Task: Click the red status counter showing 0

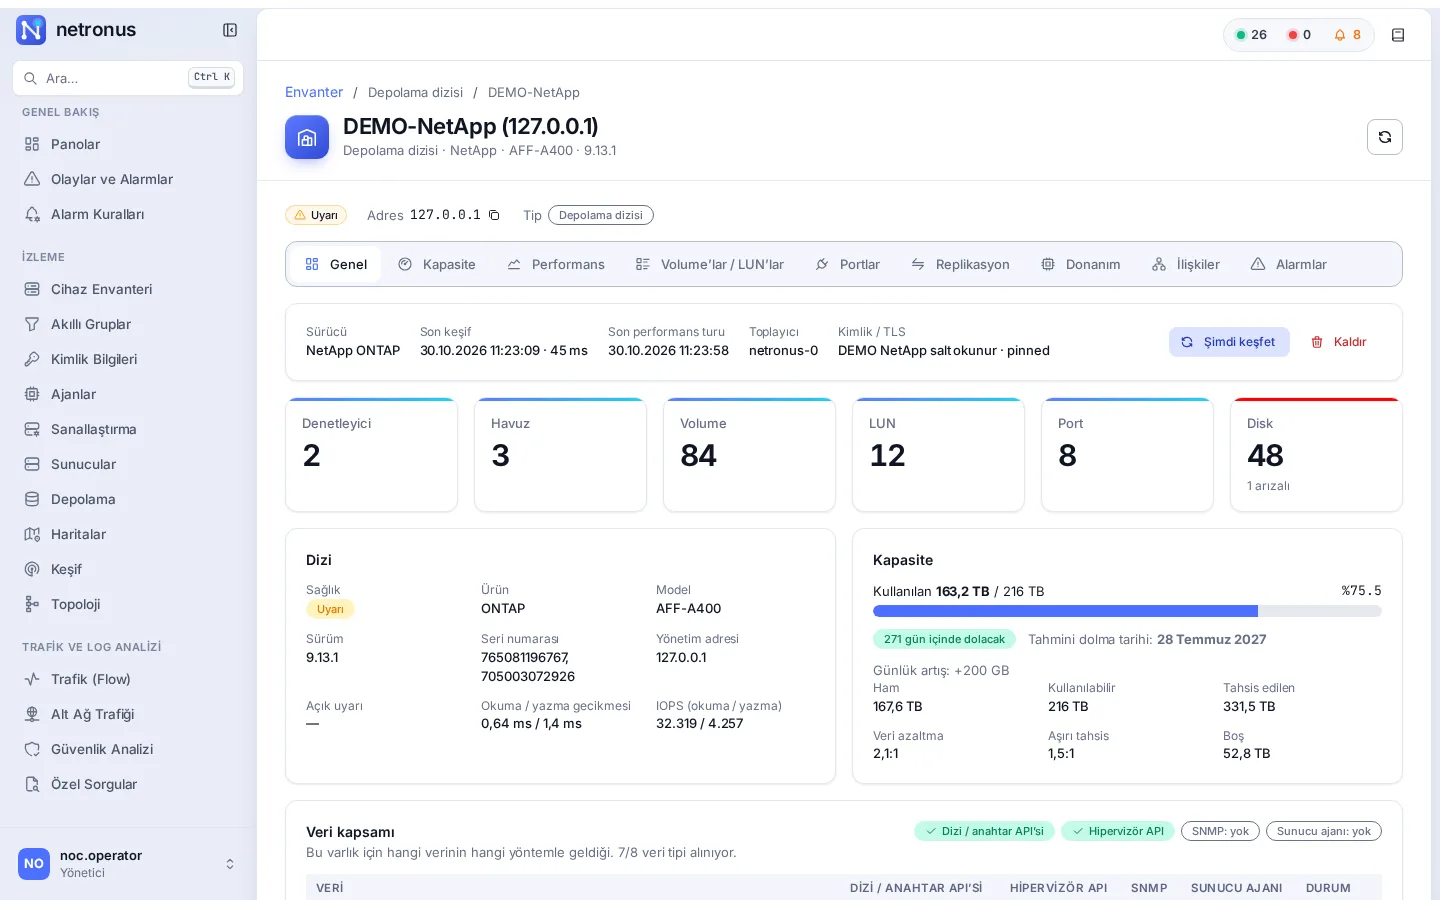Action: tap(1299, 35)
